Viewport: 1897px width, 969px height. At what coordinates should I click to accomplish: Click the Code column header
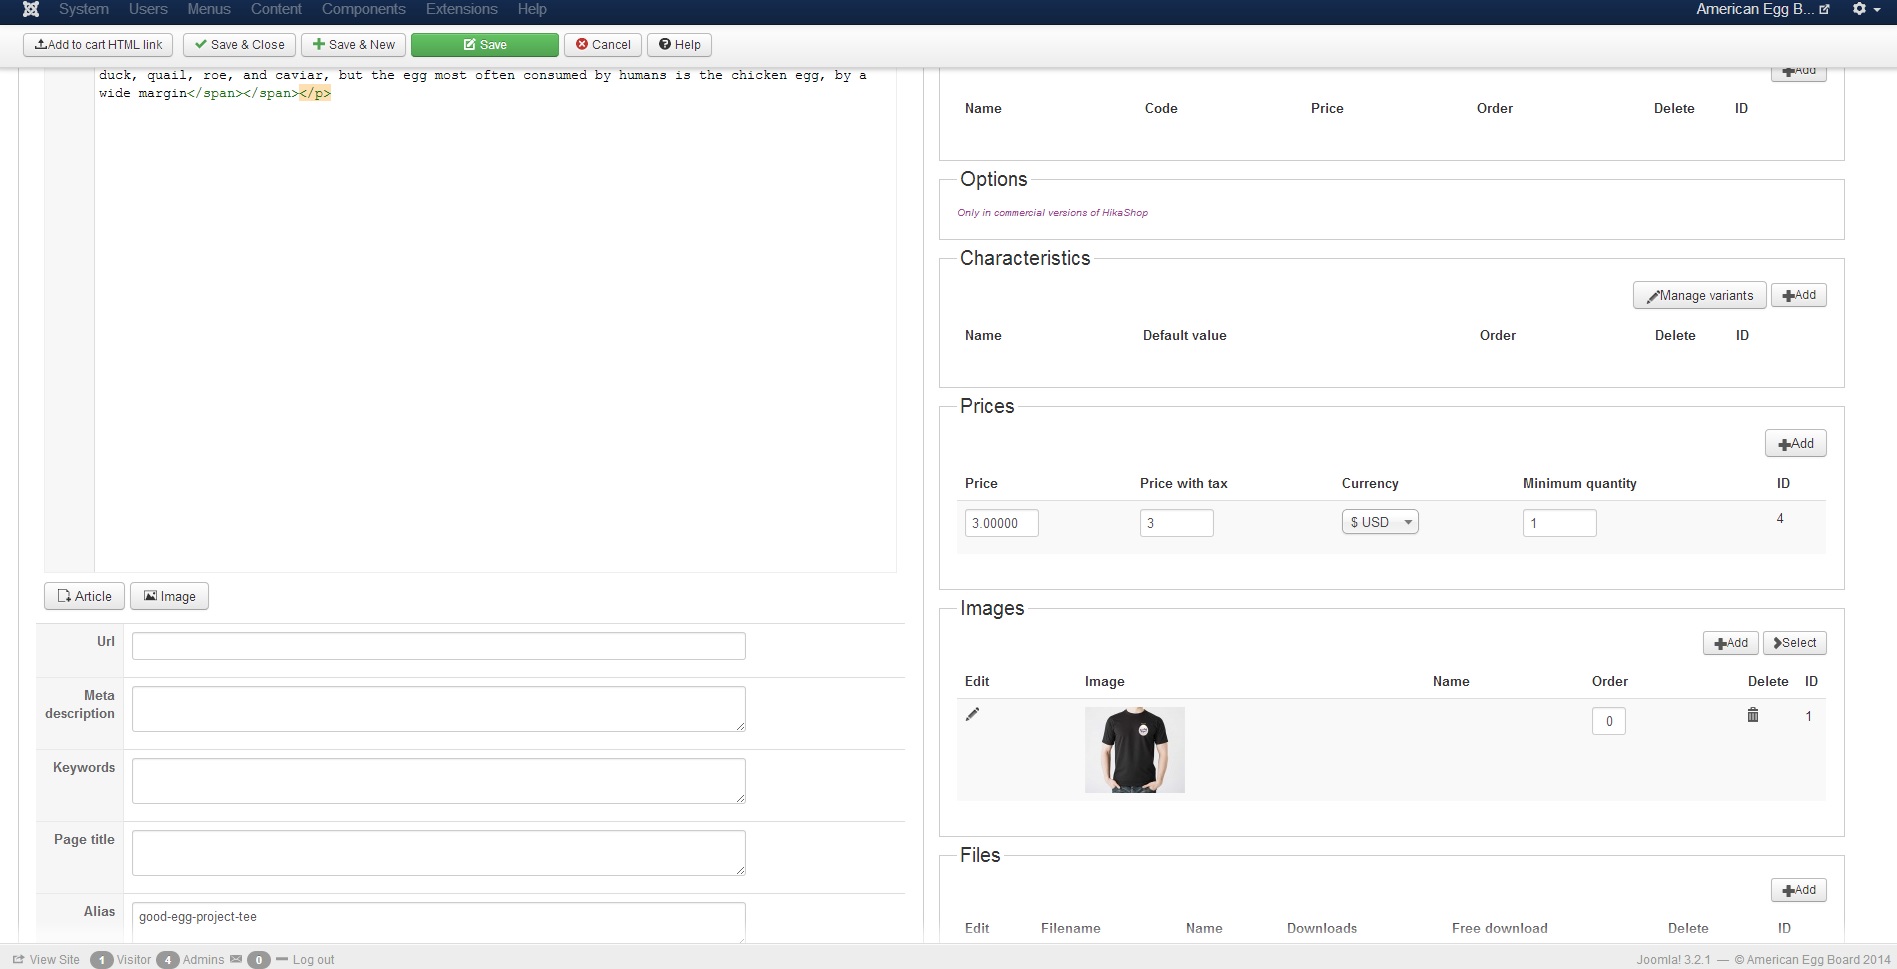1161,108
